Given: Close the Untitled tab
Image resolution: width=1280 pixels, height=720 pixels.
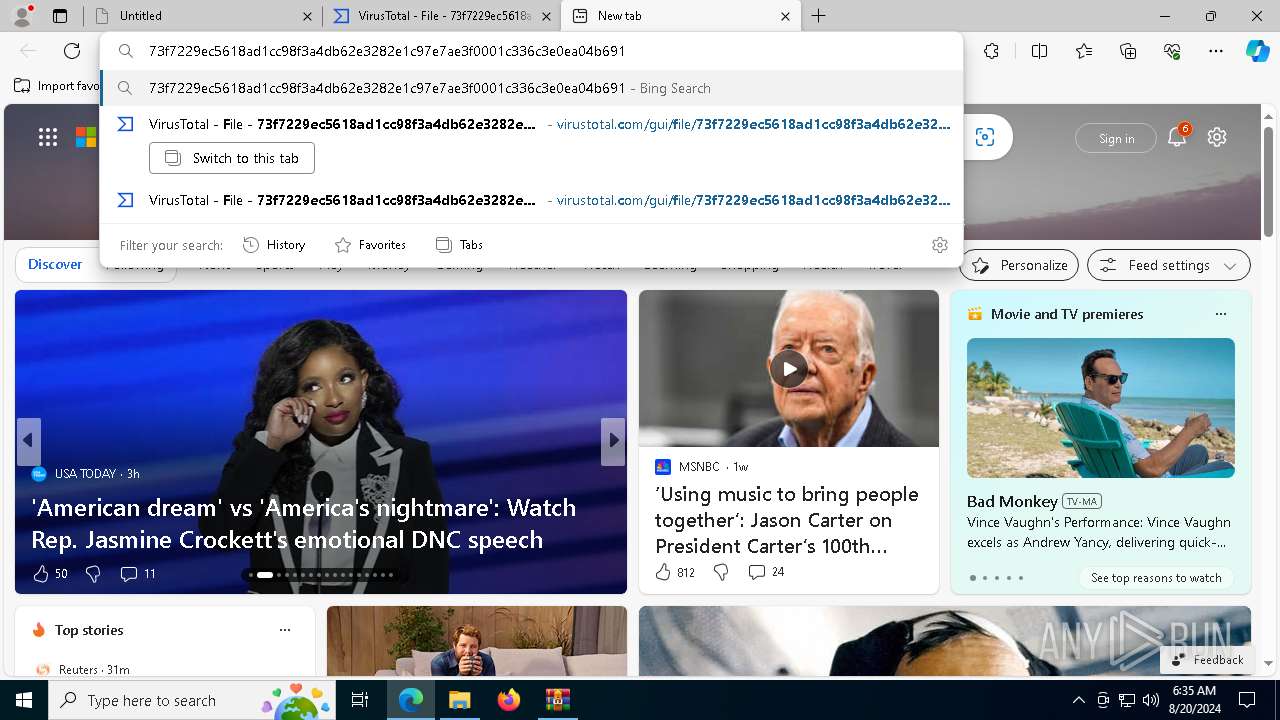Looking at the screenshot, I should click(x=307, y=16).
